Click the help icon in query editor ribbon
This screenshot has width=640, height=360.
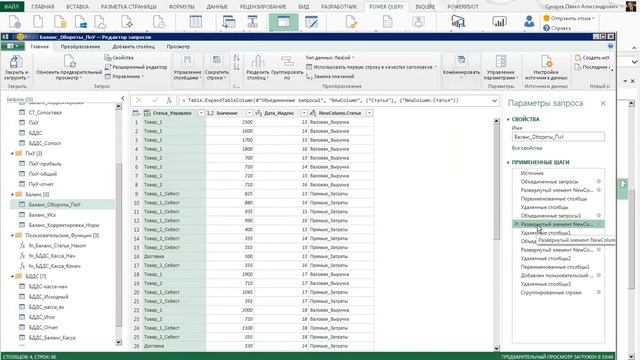610,46
